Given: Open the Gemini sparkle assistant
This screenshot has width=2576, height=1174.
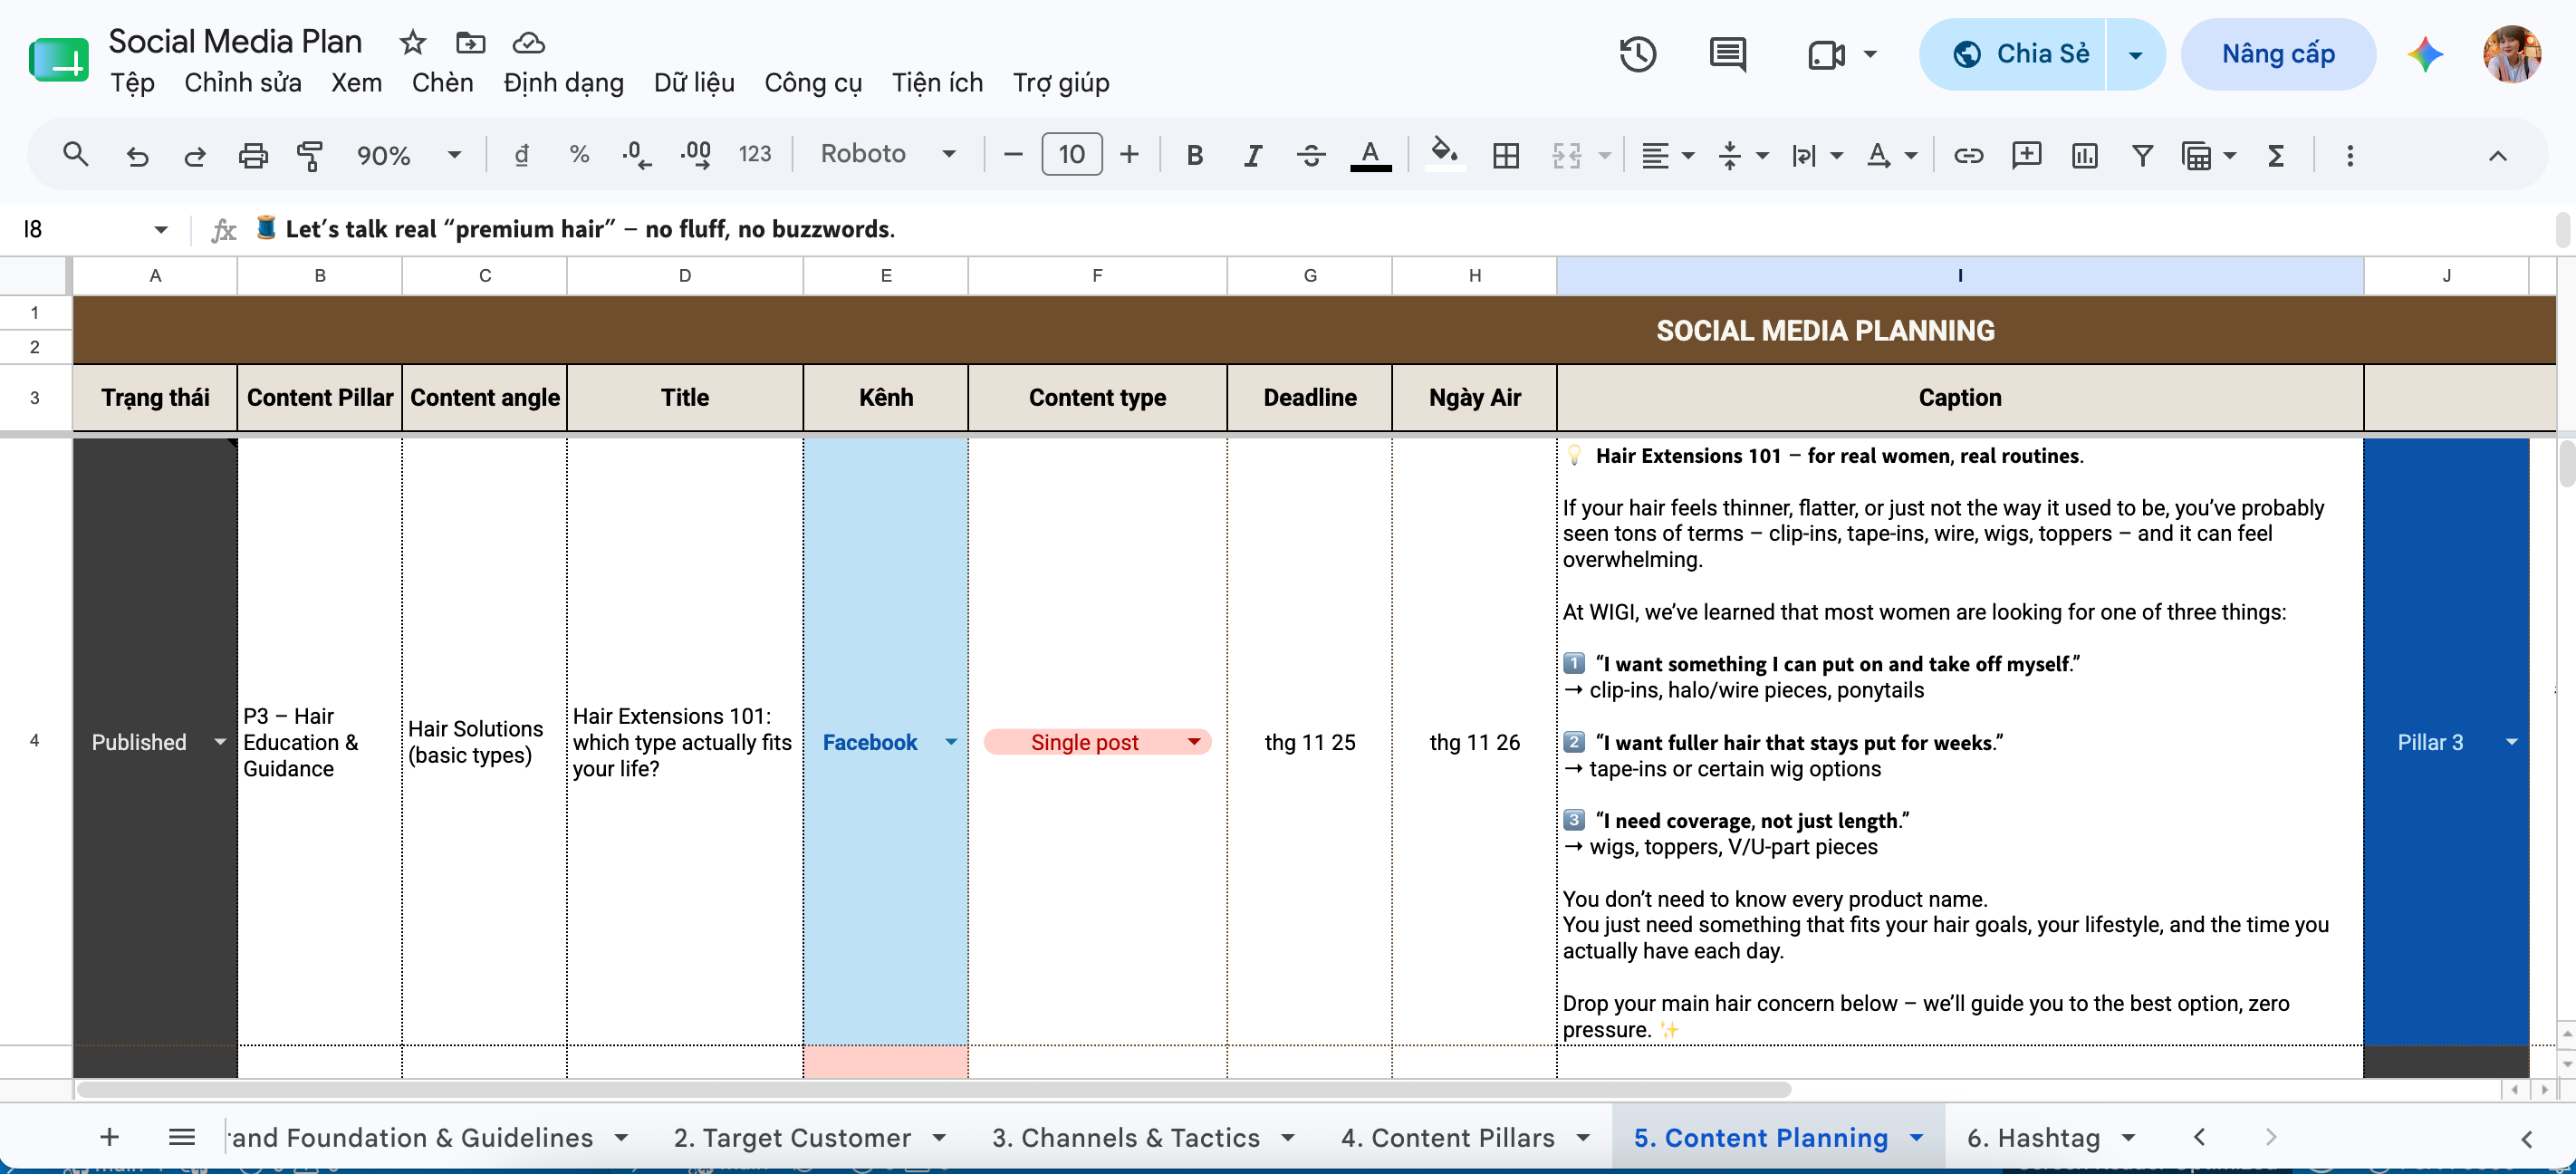Looking at the screenshot, I should tap(2425, 54).
